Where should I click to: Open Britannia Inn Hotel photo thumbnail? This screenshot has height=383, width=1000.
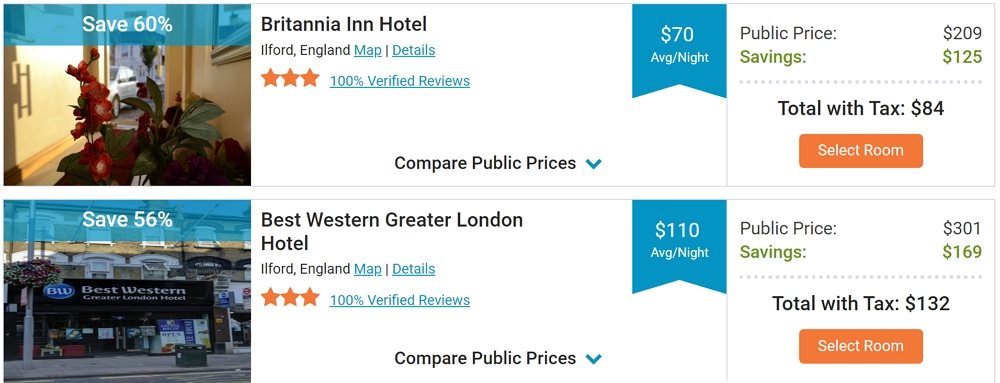127,94
